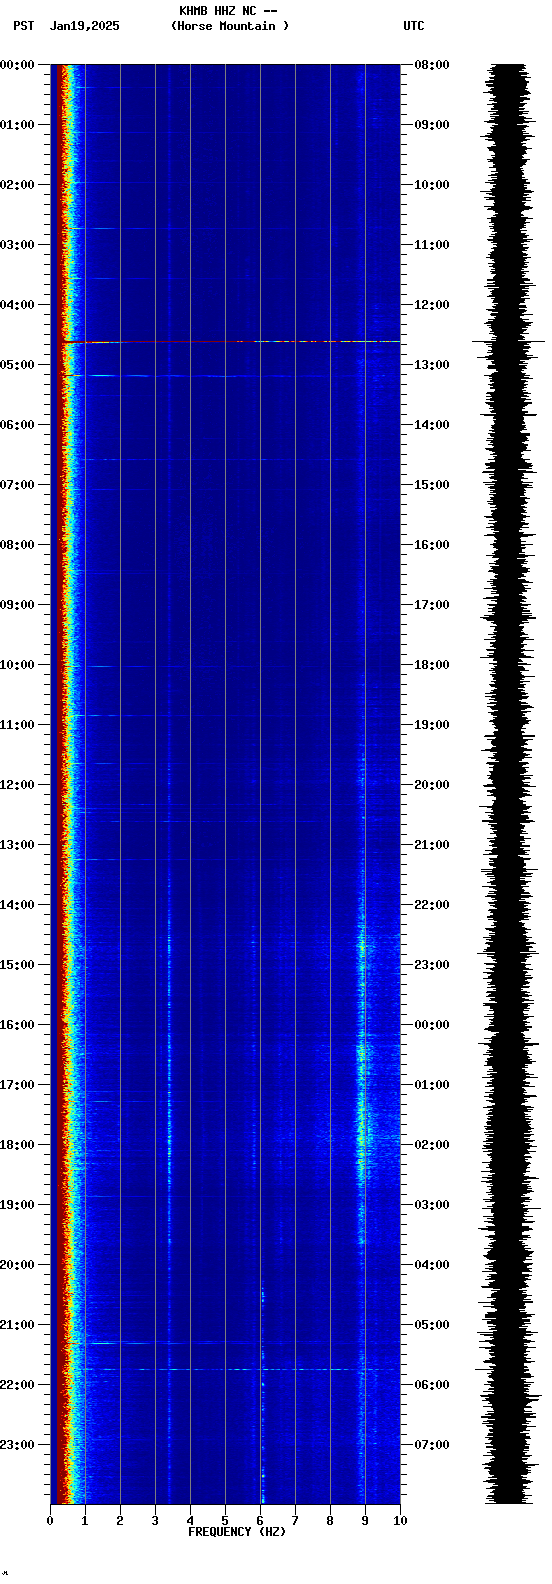552x1584 pixels.
Task: Click the 00:00 PST time label
Action: click(x=17, y=65)
